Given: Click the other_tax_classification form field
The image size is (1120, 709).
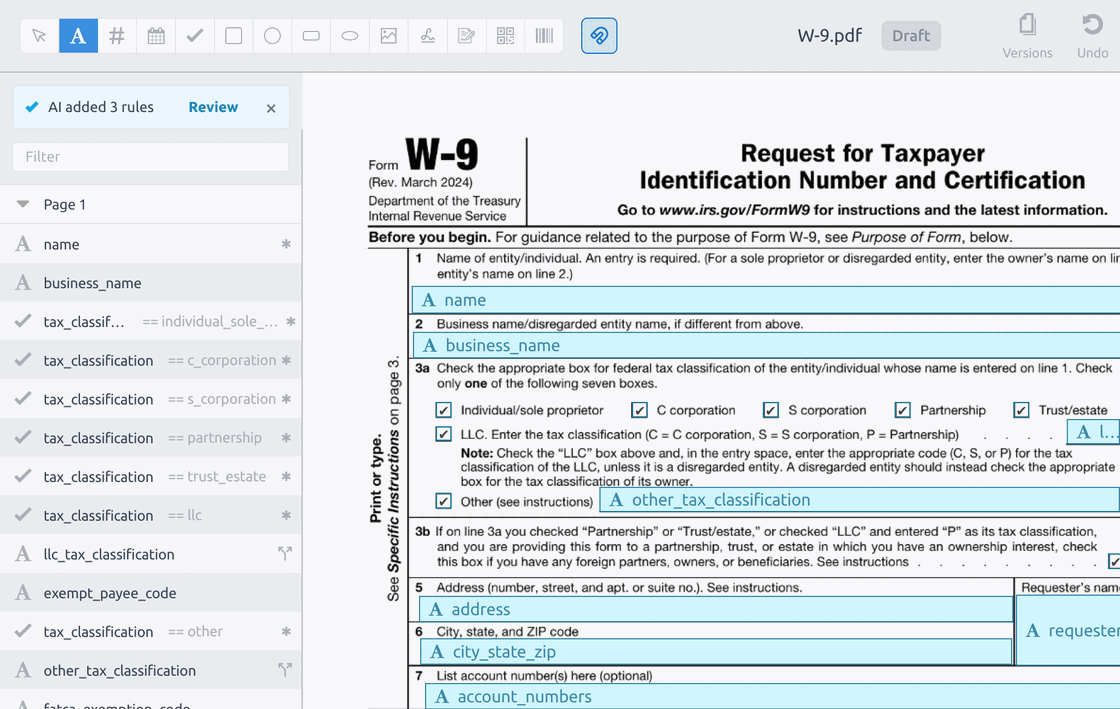Looking at the screenshot, I should [x=859, y=500].
